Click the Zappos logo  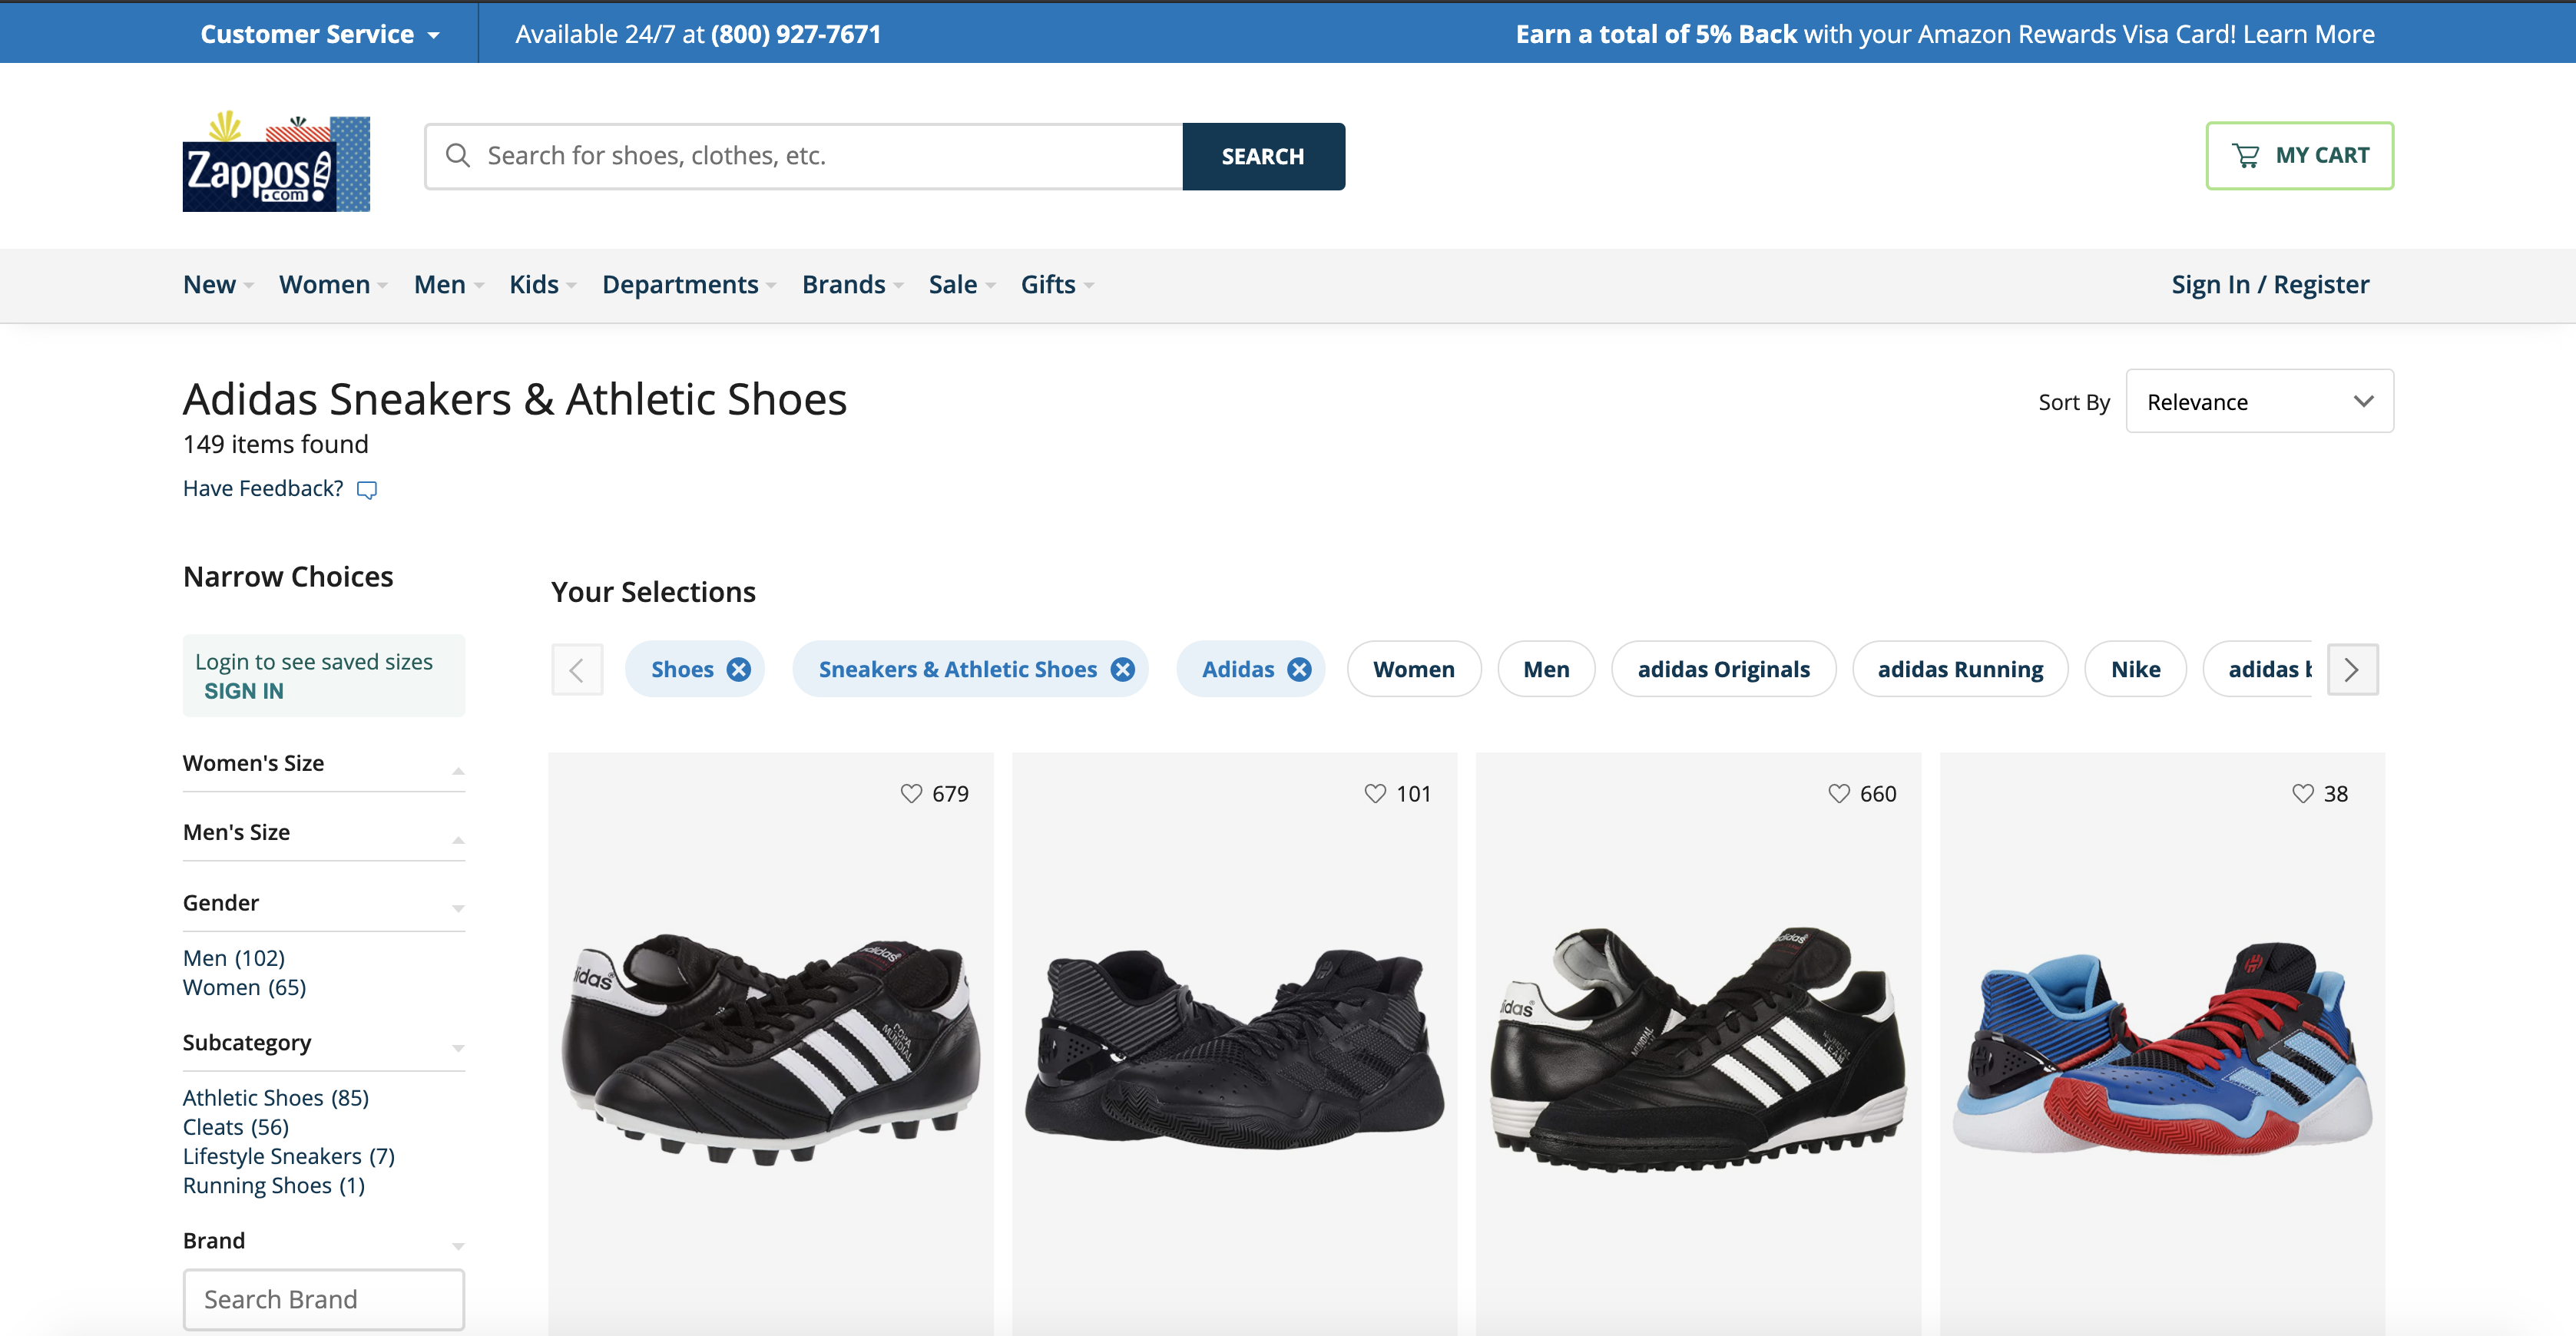click(x=276, y=161)
